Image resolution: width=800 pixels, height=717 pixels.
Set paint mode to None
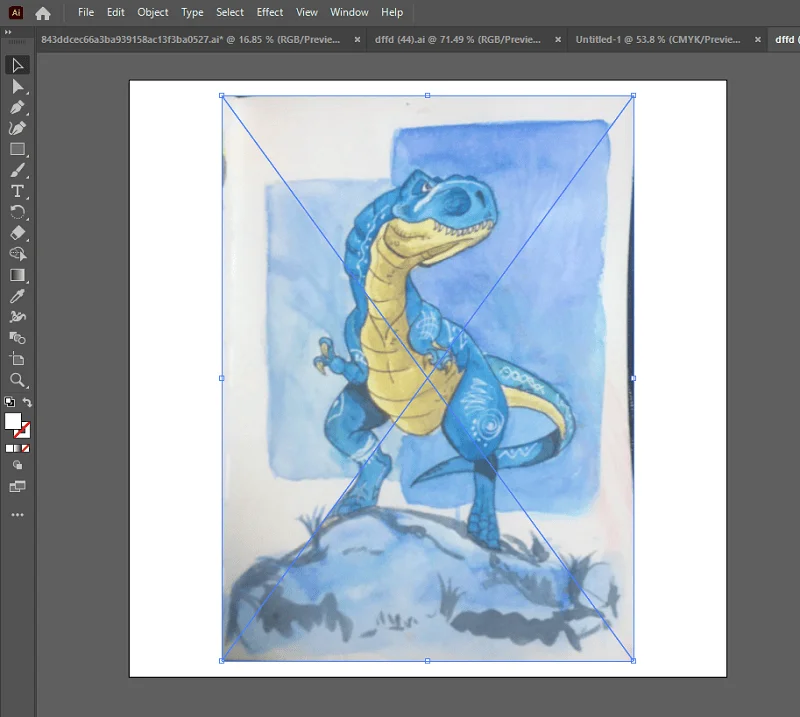click(26, 449)
